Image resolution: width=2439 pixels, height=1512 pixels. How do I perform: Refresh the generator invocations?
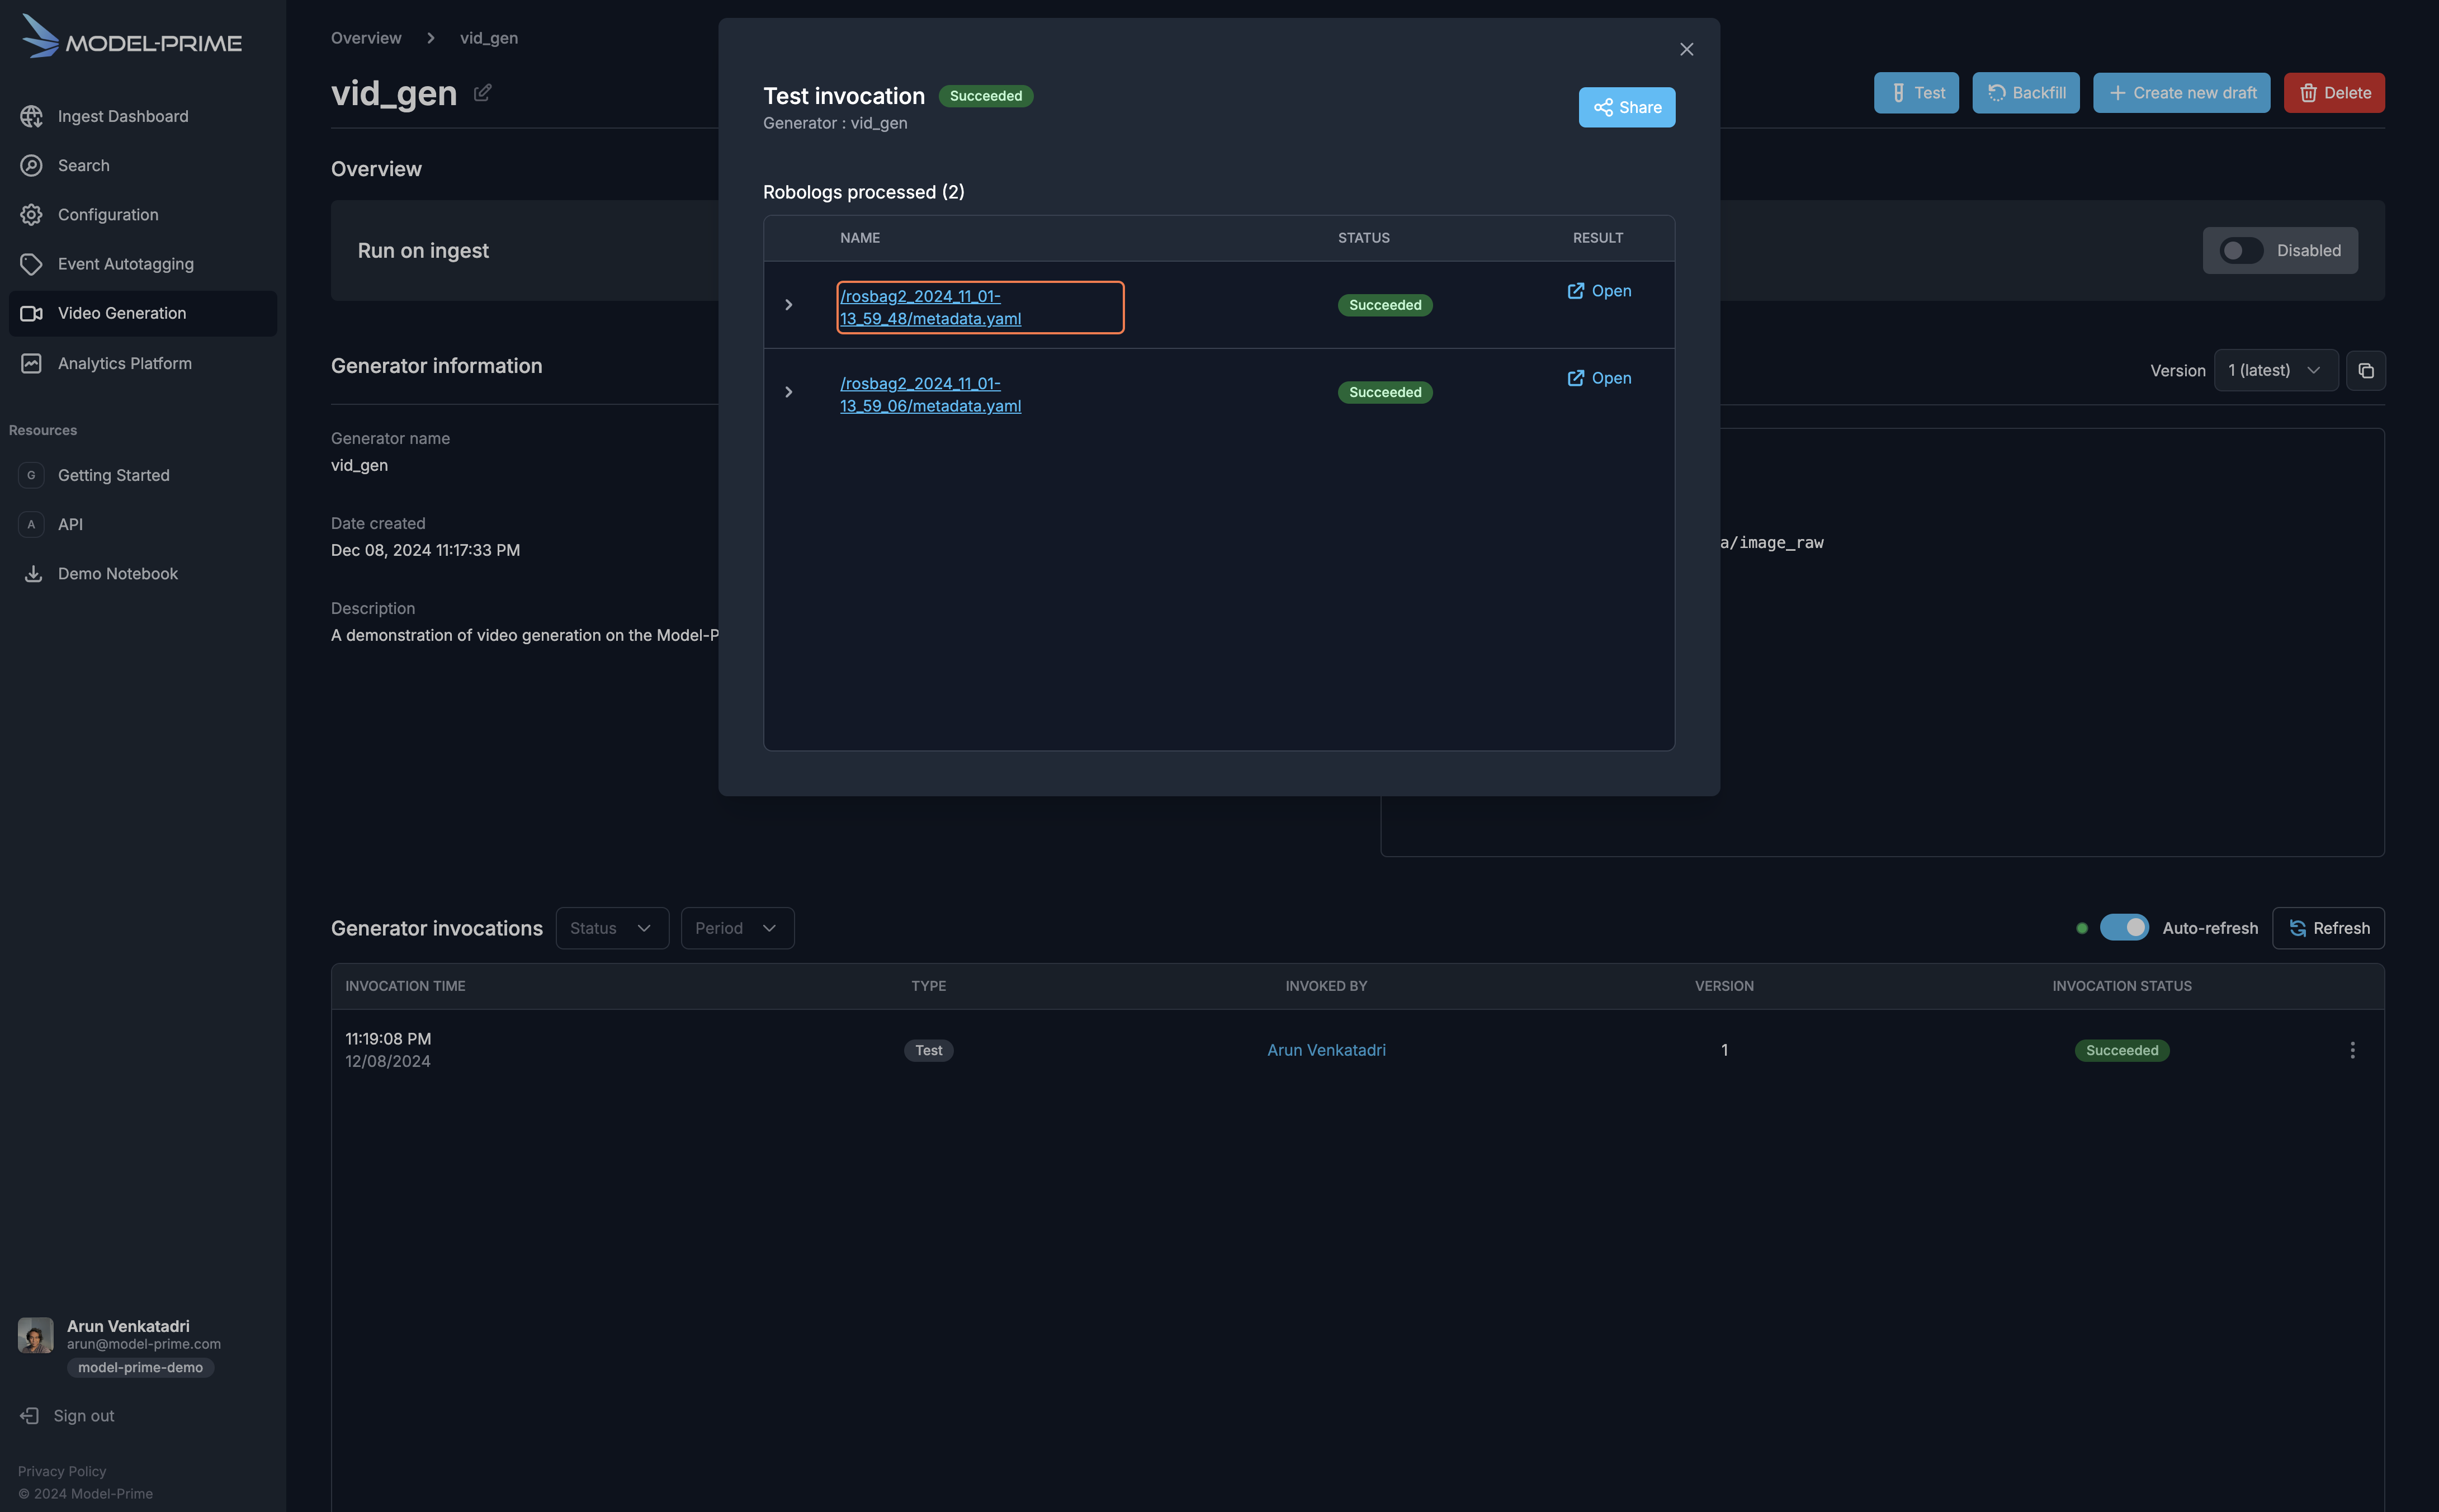pyautogui.click(x=2327, y=928)
